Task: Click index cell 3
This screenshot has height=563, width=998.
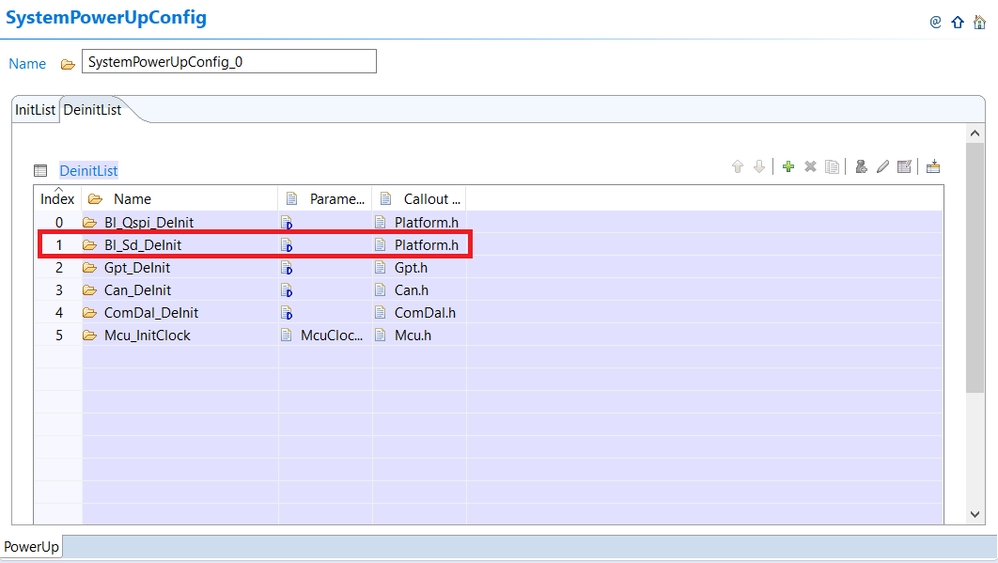Action: point(59,290)
